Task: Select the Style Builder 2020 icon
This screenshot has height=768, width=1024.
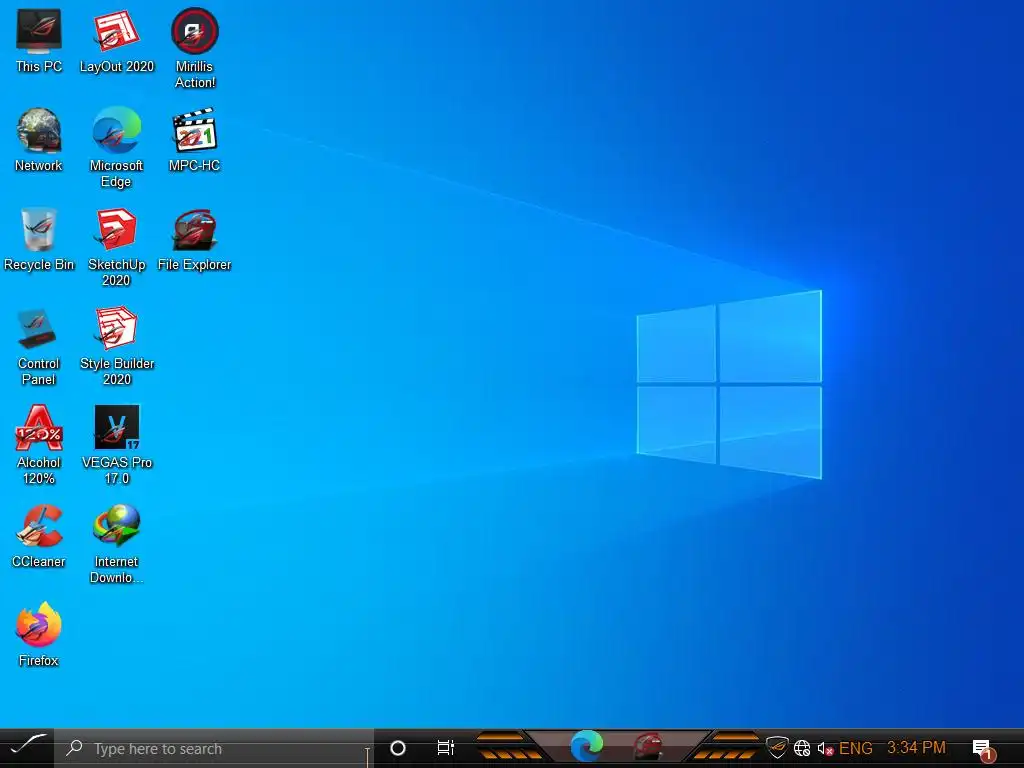Action: click(116, 347)
